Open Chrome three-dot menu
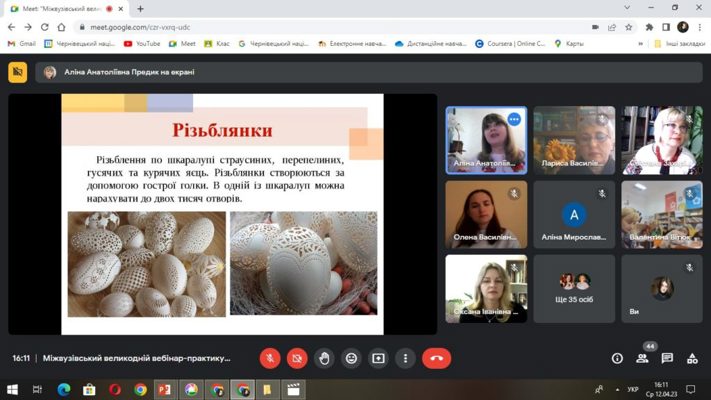The image size is (711, 400). (x=700, y=27)
